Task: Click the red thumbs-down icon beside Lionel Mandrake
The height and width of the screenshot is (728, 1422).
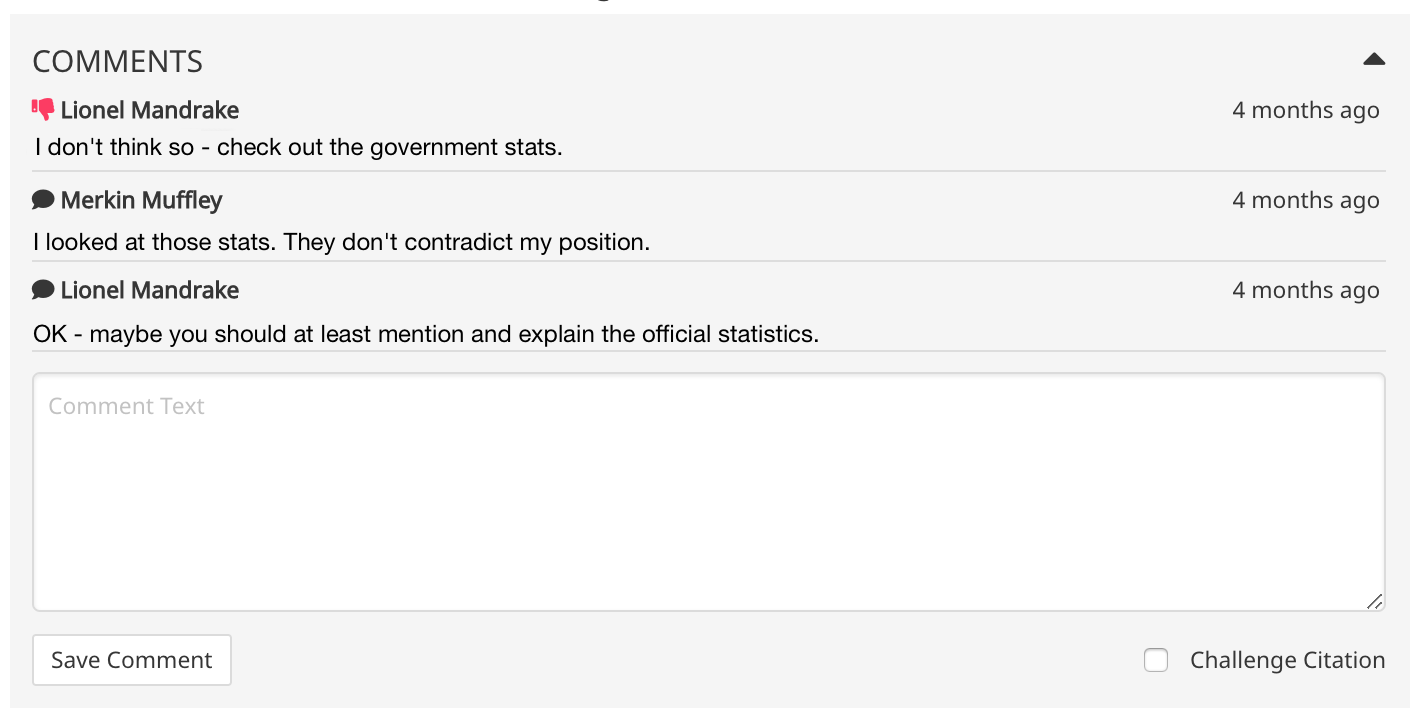Action: click(43, 110)
